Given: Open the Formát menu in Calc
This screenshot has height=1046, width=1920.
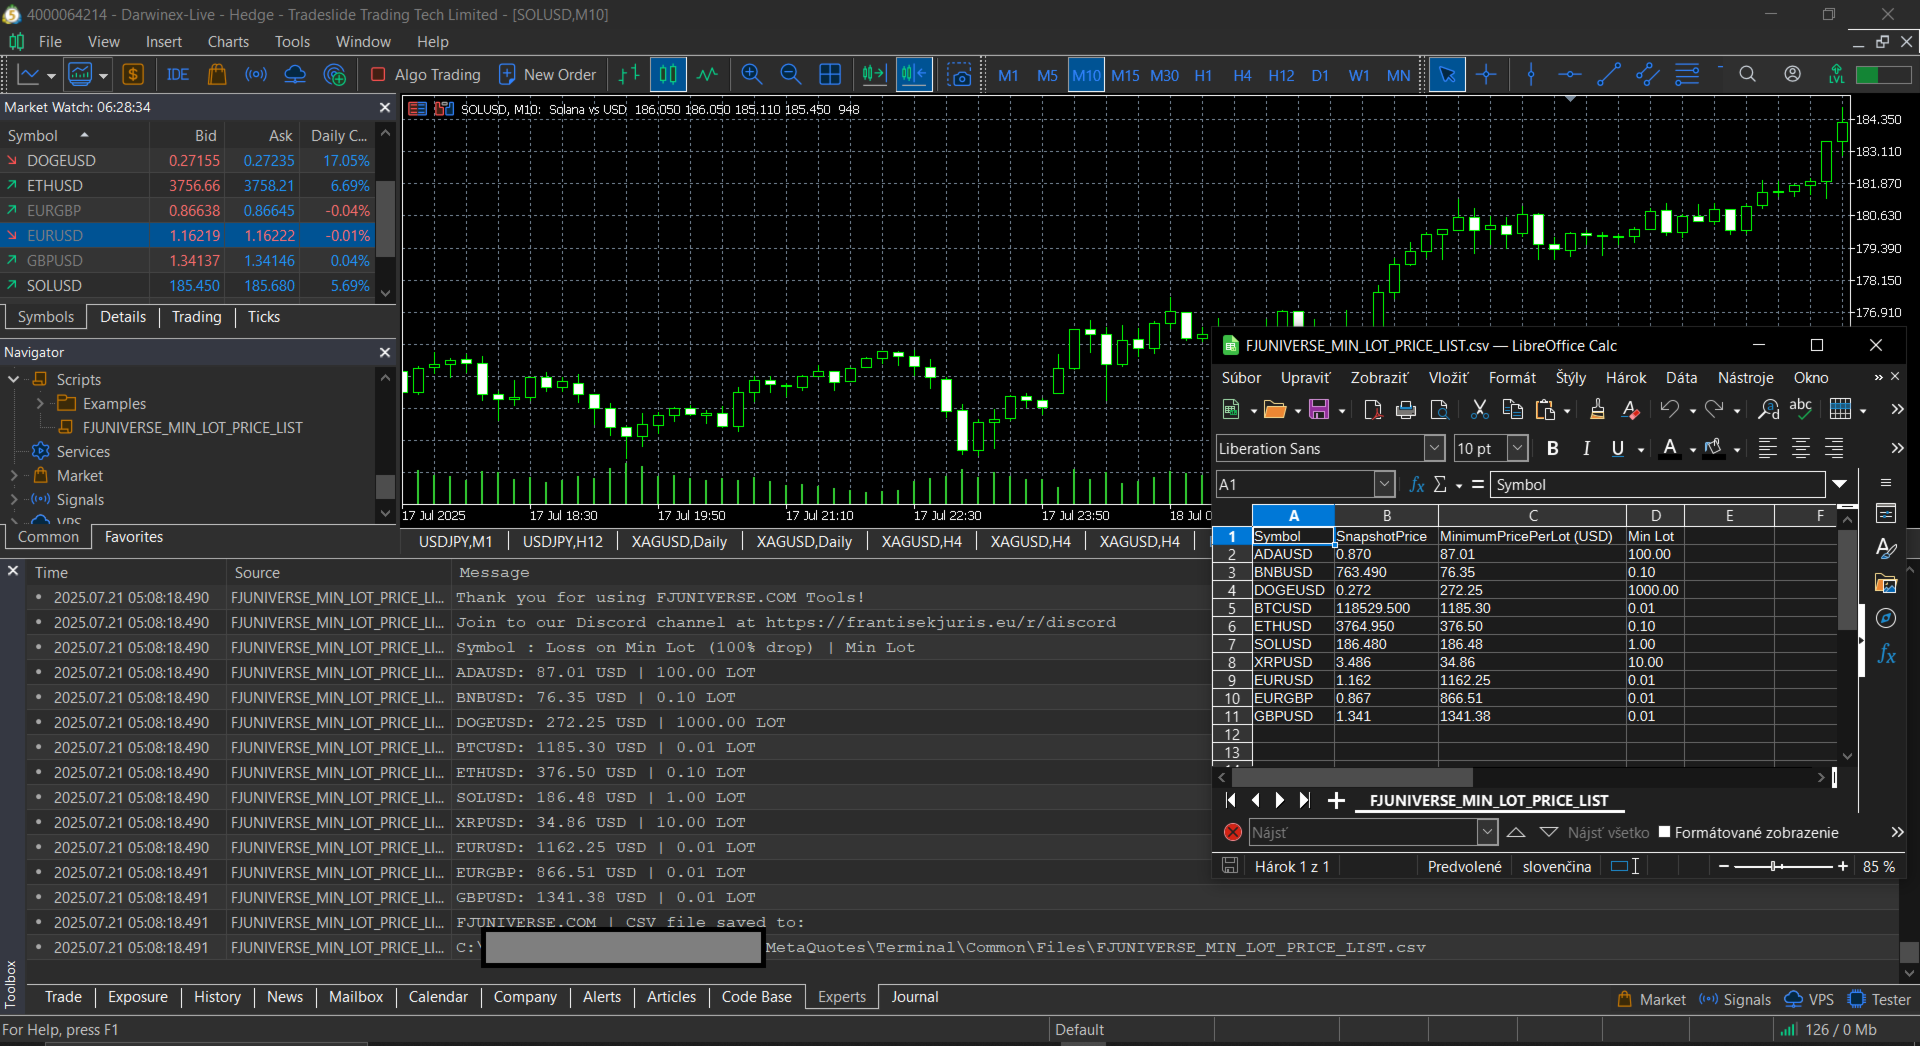Looking at the screenshot, I should 1512,378.
